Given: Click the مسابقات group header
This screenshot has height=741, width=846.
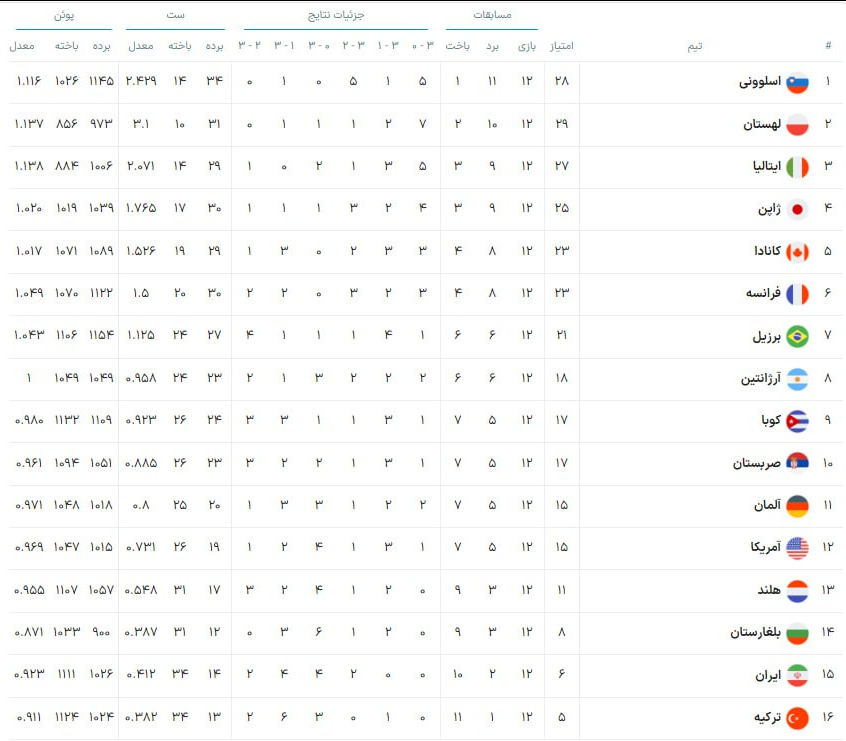Looking at the screenshot, I should [x=492, y=15].
